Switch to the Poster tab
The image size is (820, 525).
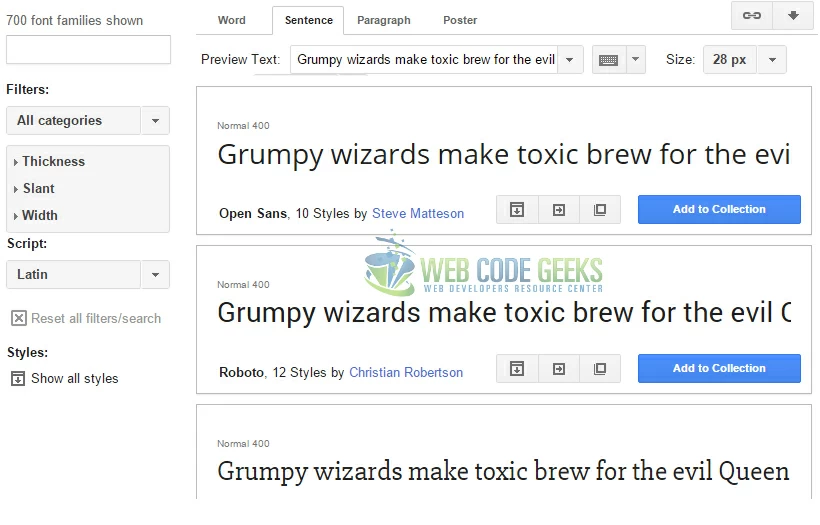(460, 20)
